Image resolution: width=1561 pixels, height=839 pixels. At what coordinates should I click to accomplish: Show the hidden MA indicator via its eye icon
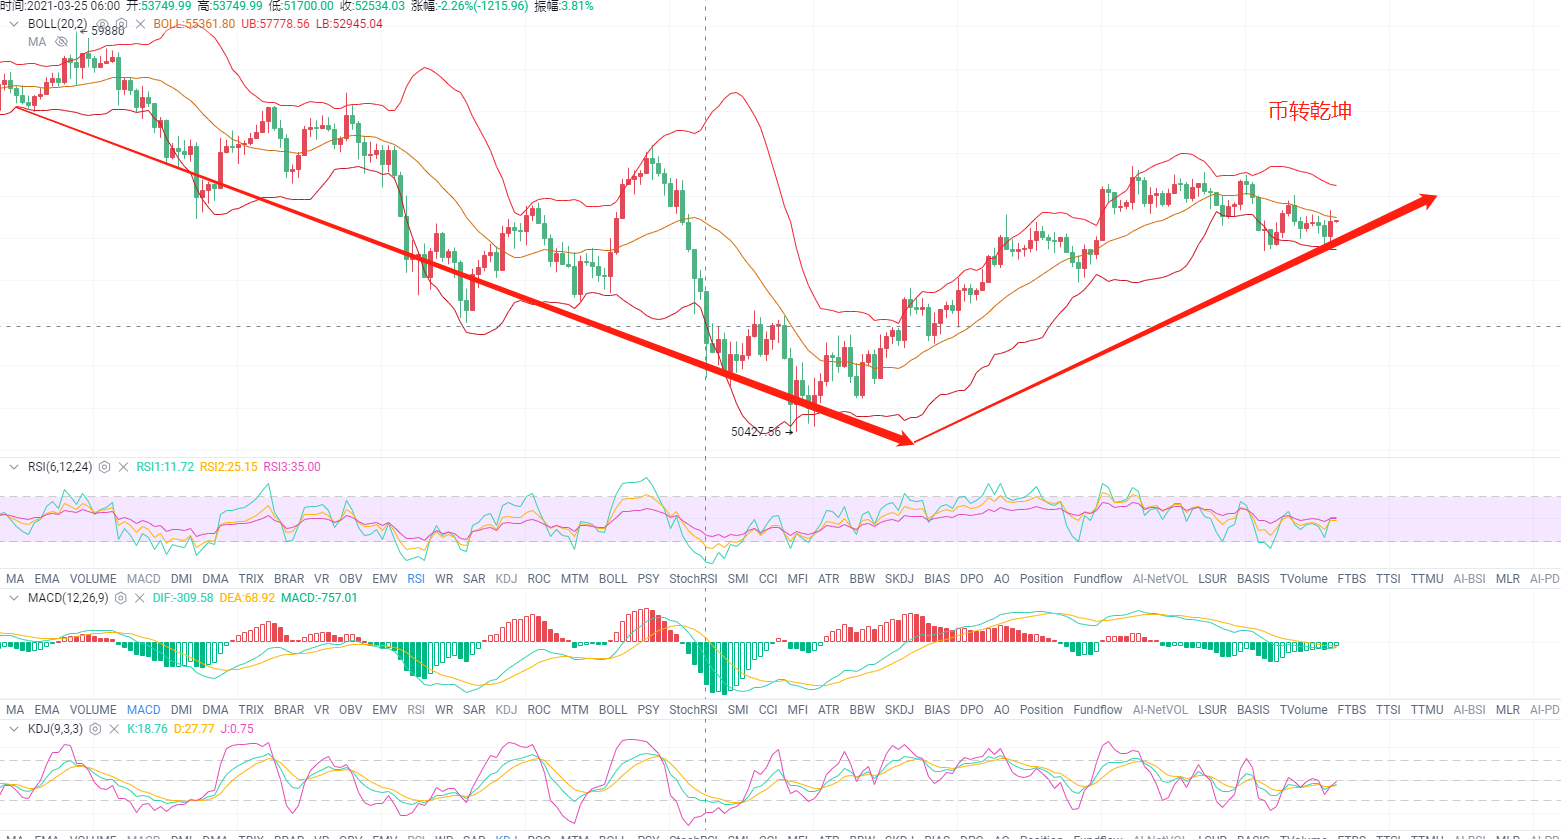coord(61,42)
